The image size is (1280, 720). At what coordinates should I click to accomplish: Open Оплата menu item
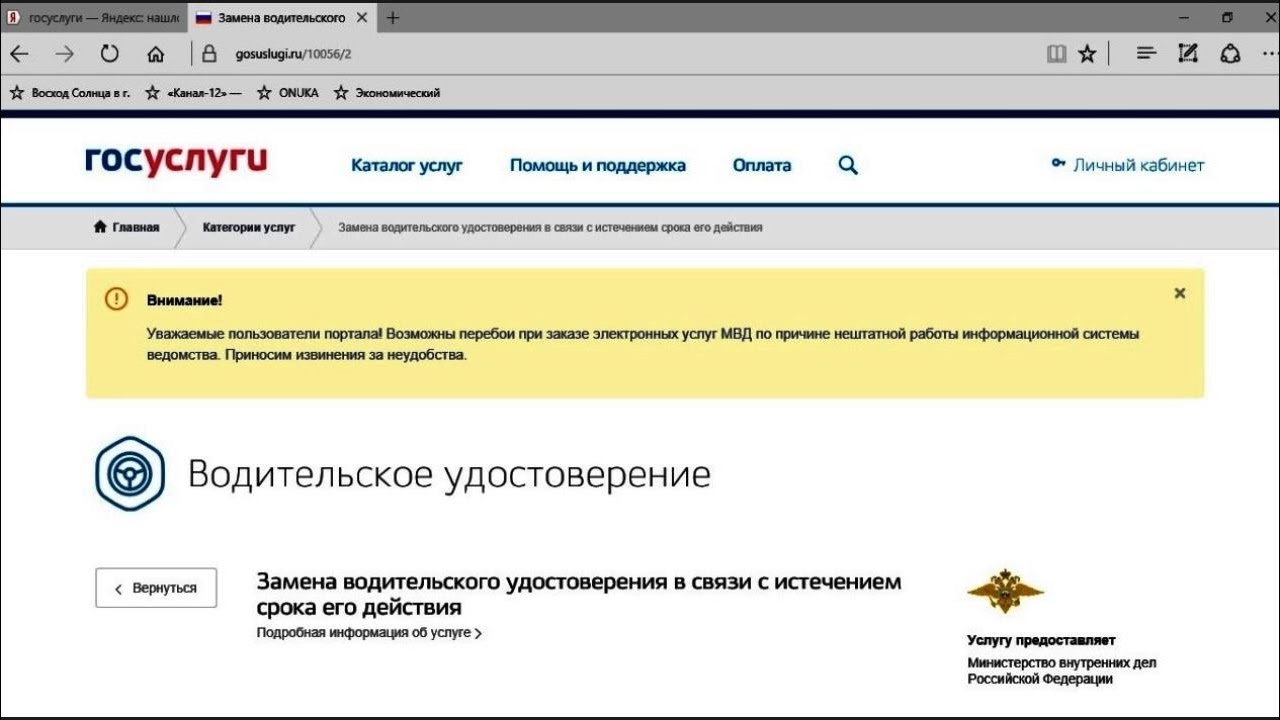(x=762, y=165)
